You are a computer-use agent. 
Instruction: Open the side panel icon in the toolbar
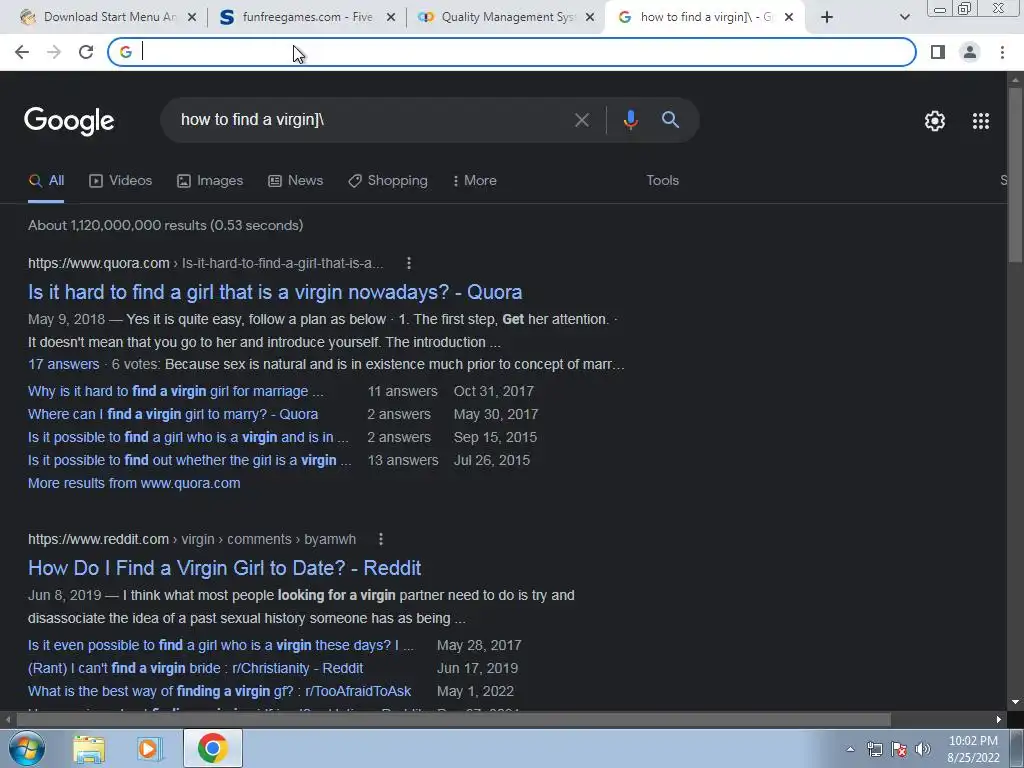point(938,52)
